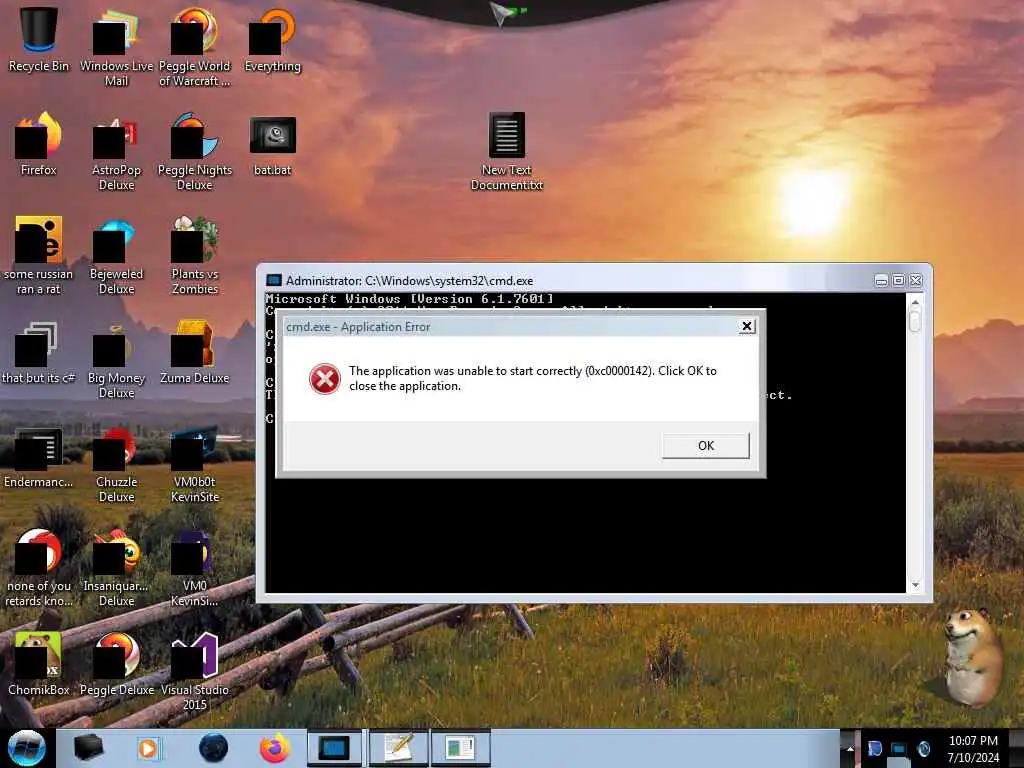This screenshot has width=1024, height=768.
Task: Open Windows Live Mail desktop shortcut
Action: pos(116,47)
